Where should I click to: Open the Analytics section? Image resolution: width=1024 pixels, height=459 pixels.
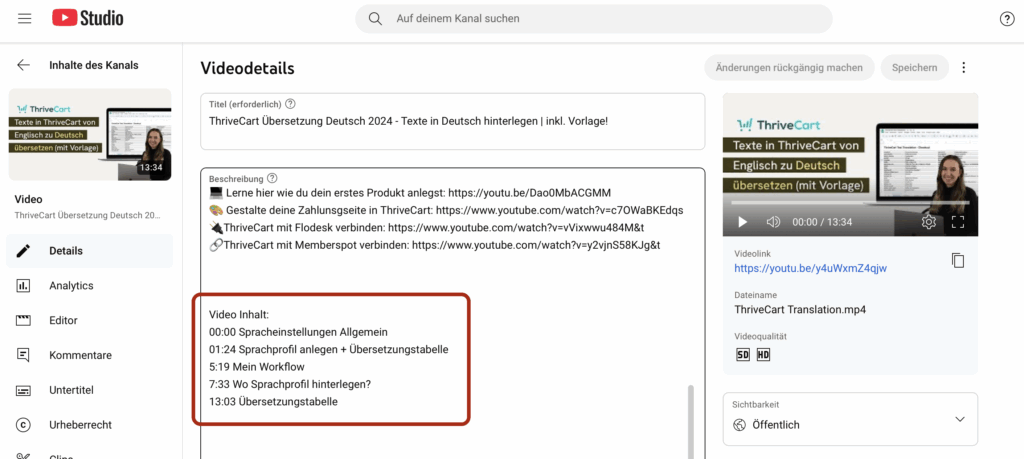click(x=89, y=285)
